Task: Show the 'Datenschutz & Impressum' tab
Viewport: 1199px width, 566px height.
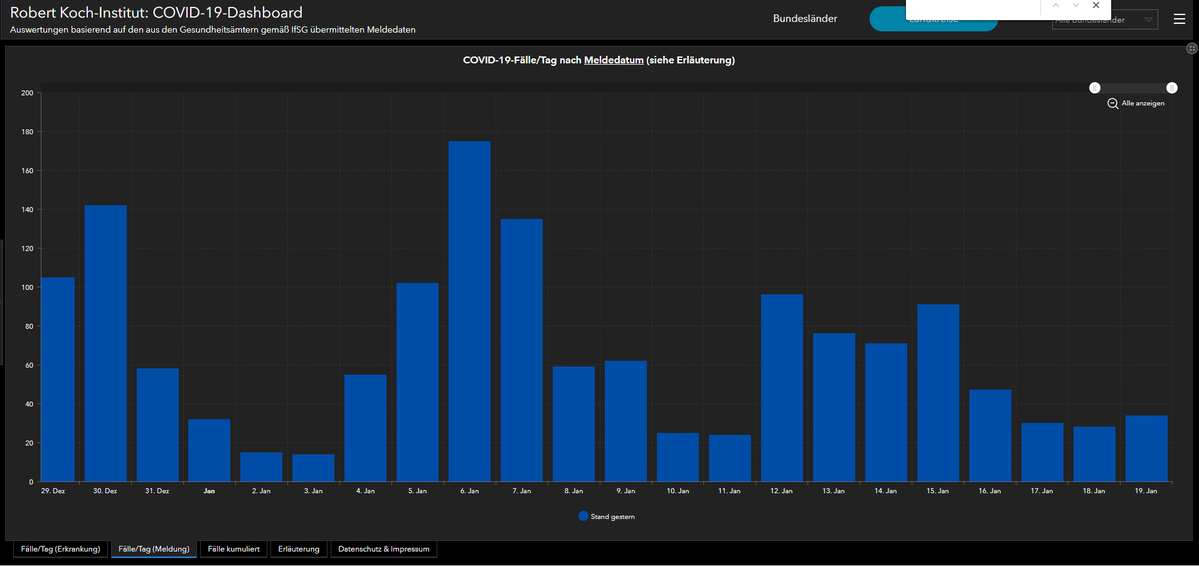Action: coord(384,549)
